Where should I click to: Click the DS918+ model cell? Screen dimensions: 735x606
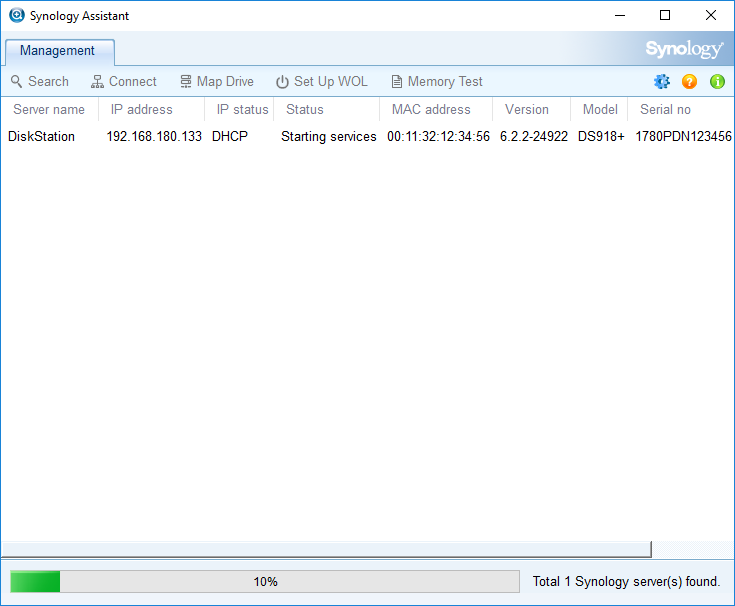pyautogui.click(x=601, y=136)
